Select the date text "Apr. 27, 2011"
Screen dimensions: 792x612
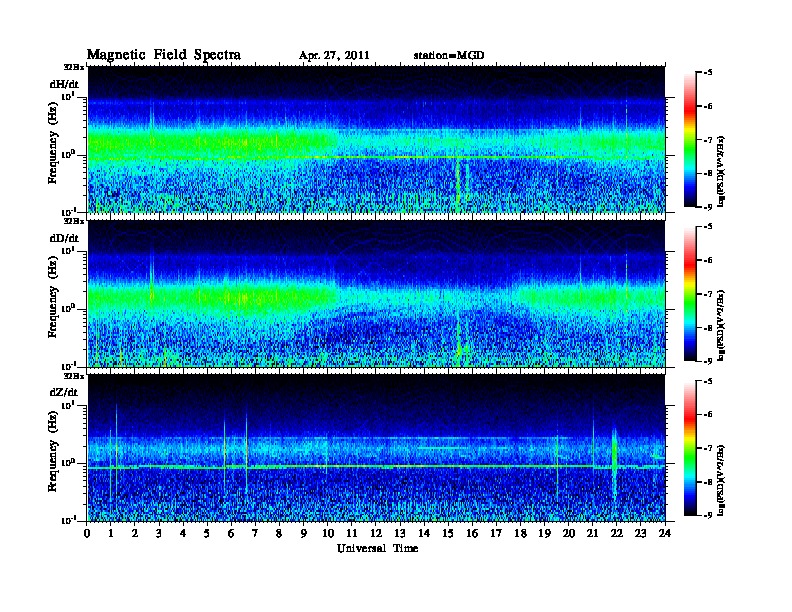click(x=334, y=56)
